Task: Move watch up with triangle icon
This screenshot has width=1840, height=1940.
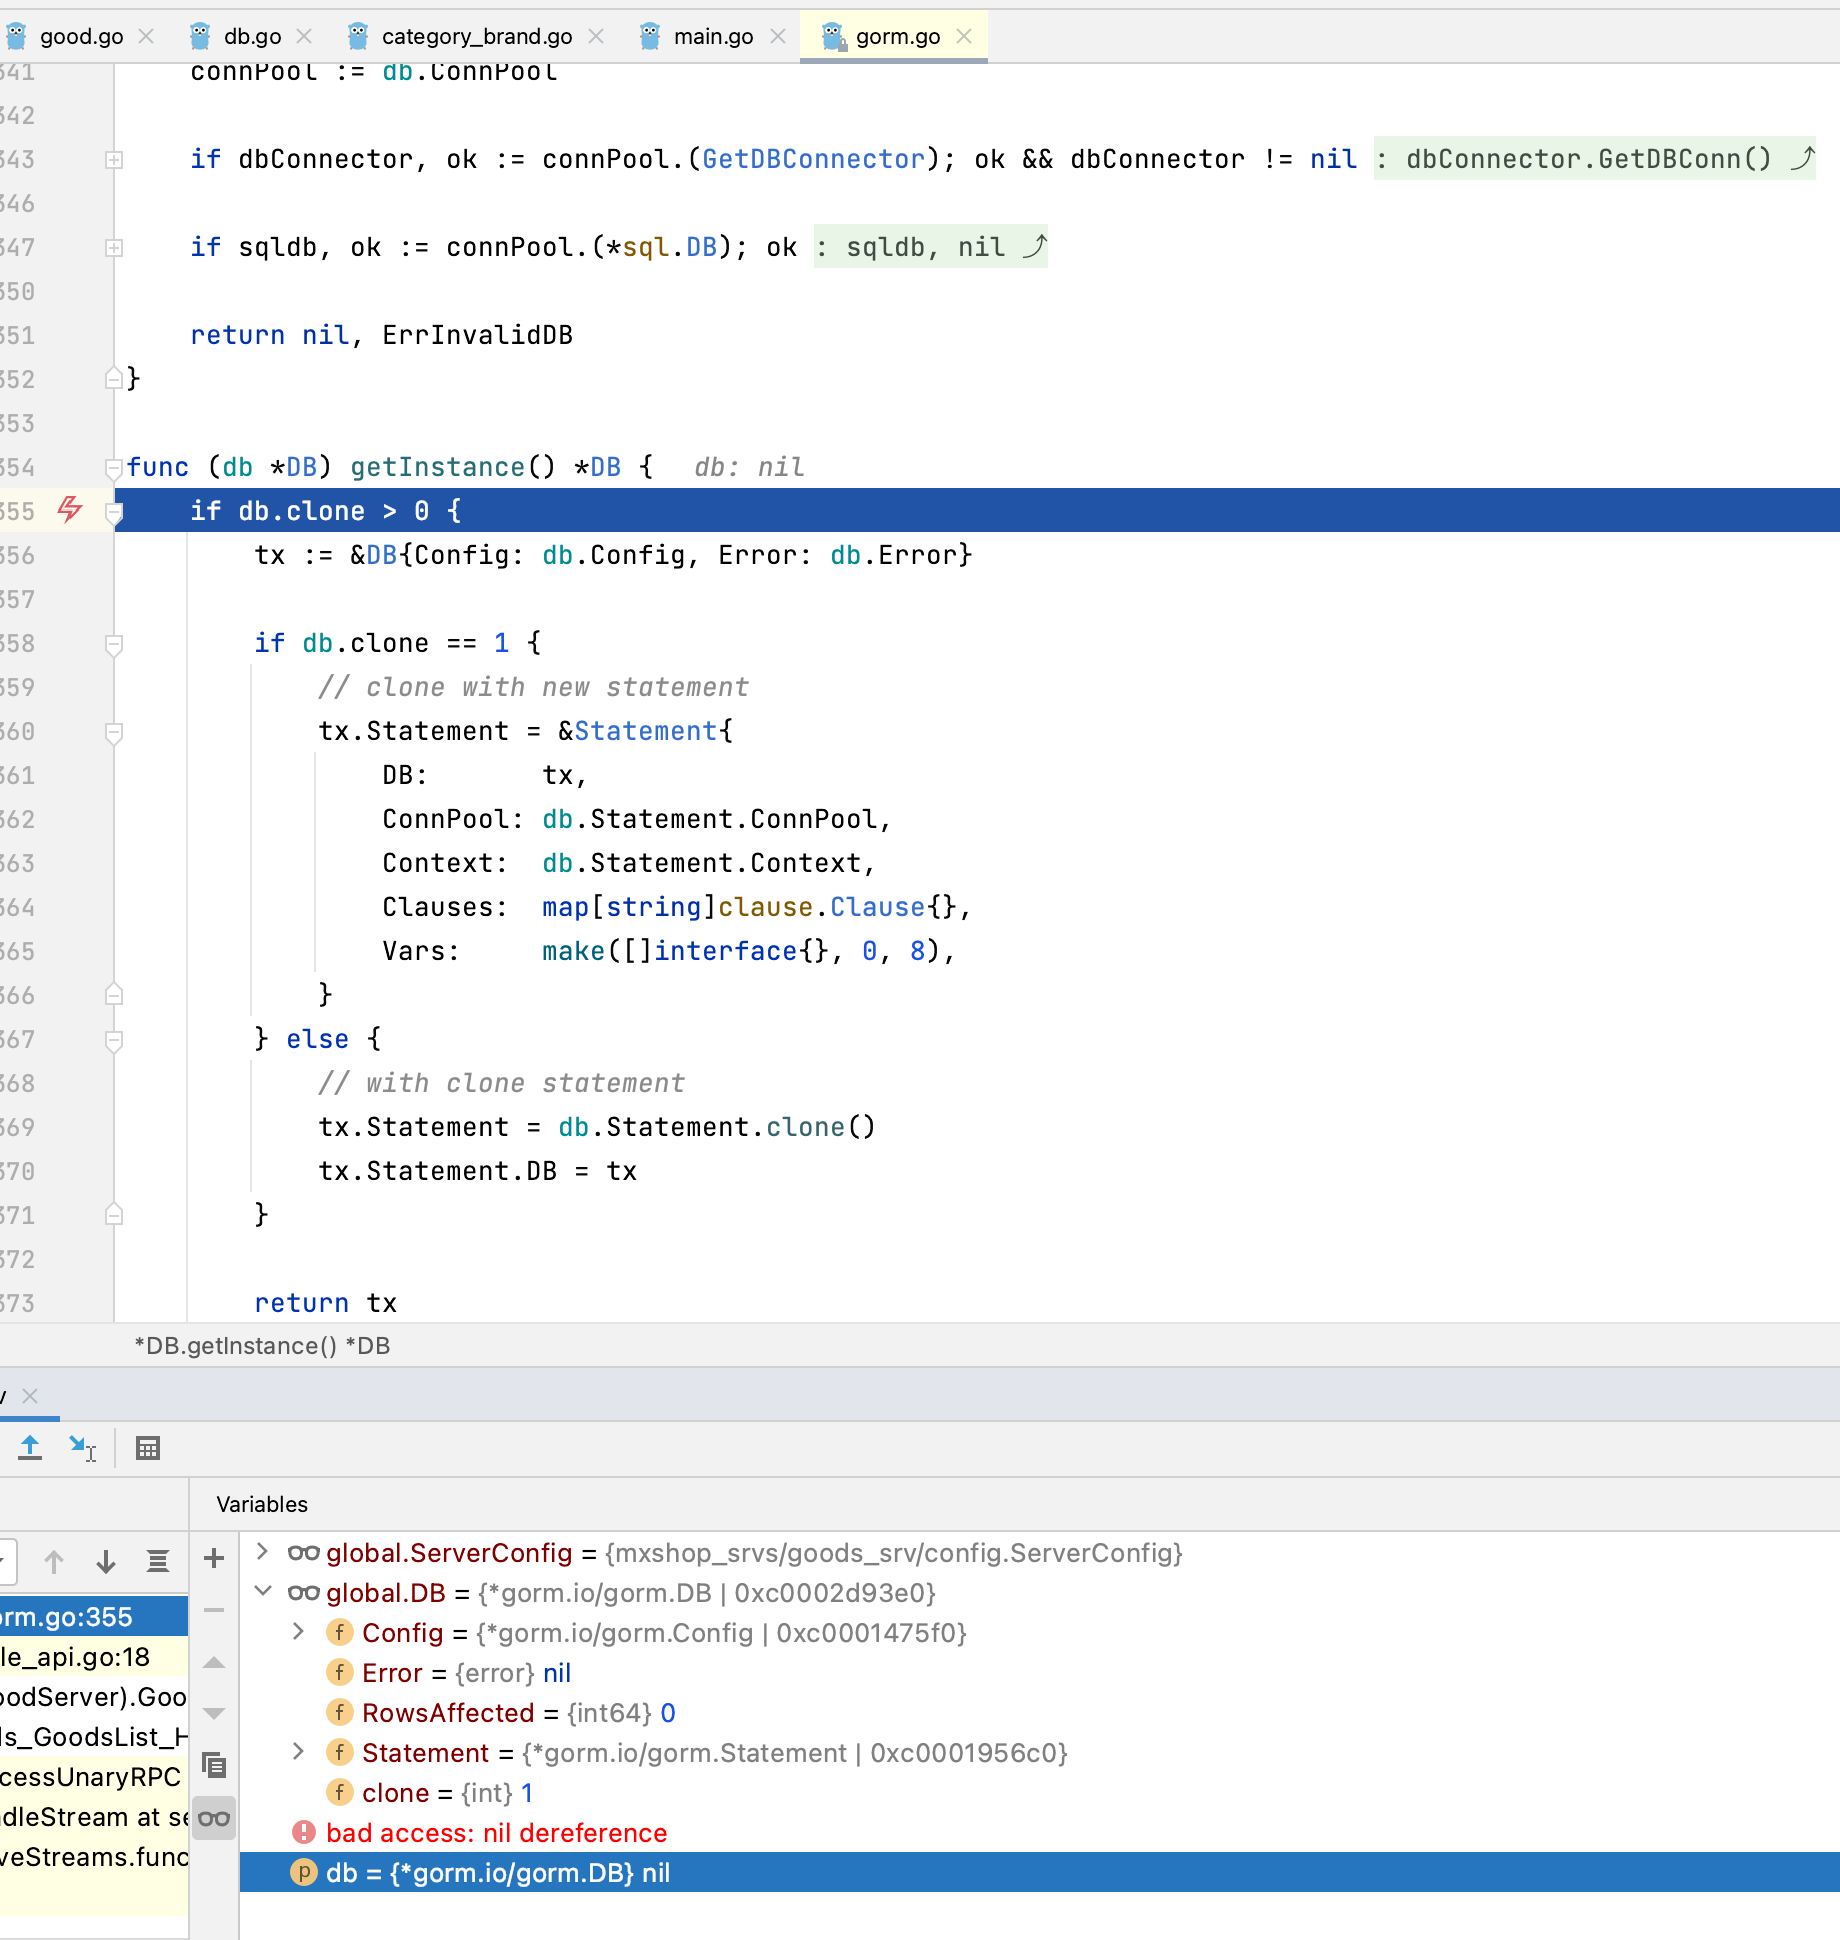Action: pos(214,1663)
